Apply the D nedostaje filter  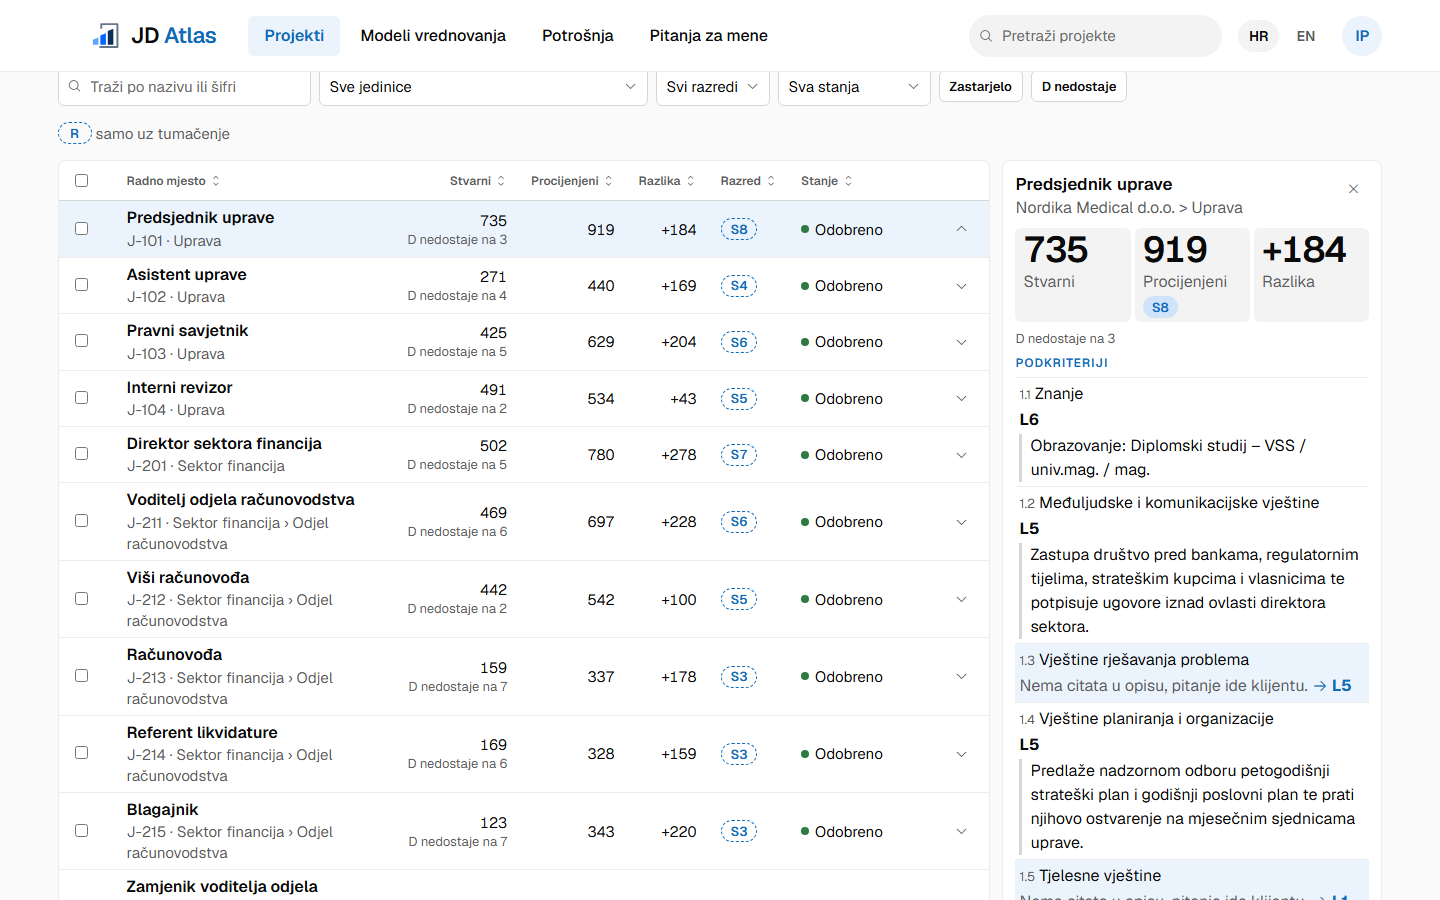[1079, 87]
